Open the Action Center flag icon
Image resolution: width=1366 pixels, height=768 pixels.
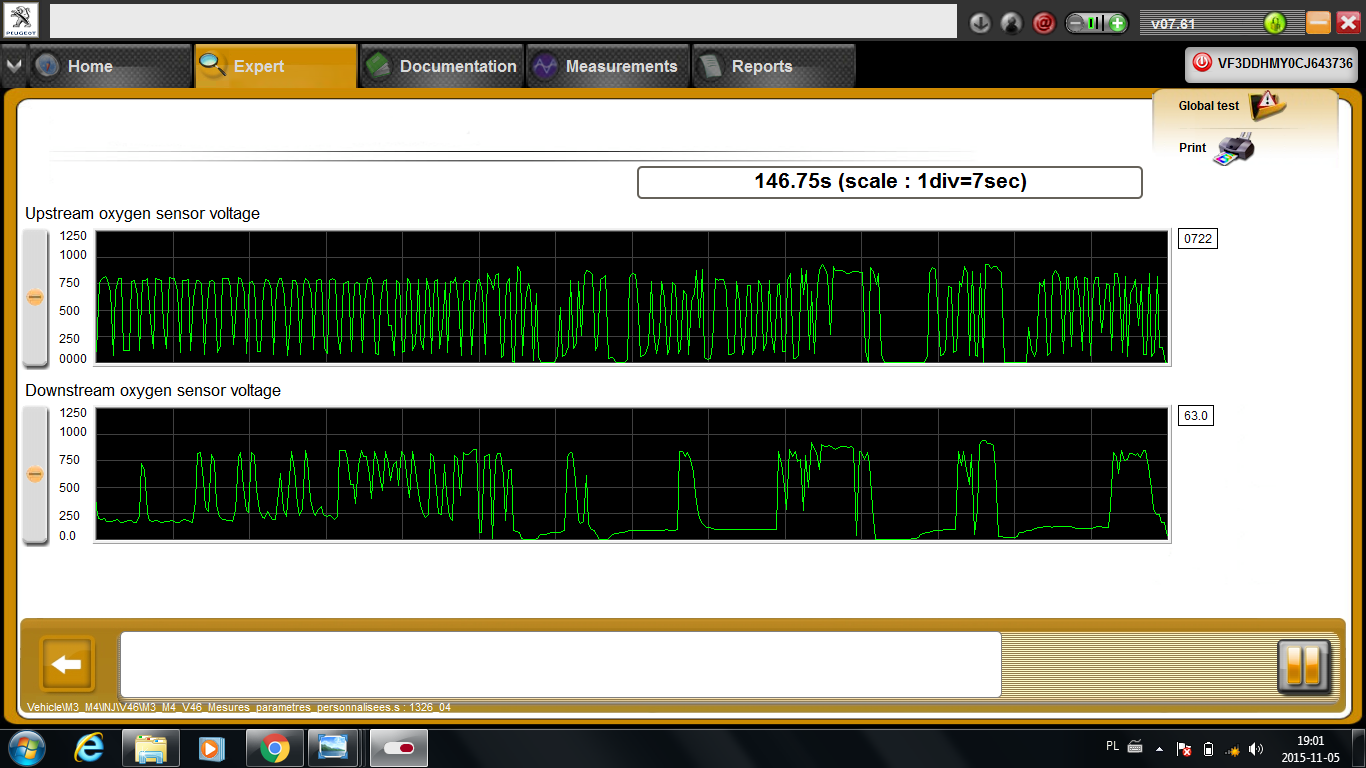(x=1184, y=748)
